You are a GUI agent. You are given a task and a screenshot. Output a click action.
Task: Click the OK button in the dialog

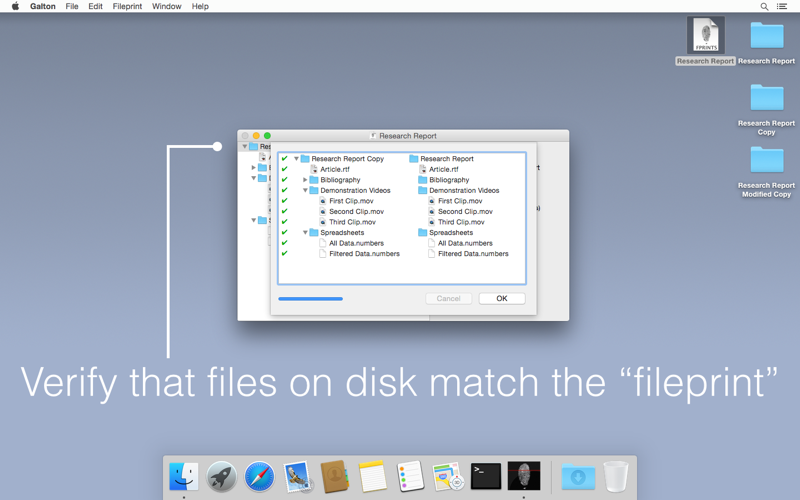[502, 298]
